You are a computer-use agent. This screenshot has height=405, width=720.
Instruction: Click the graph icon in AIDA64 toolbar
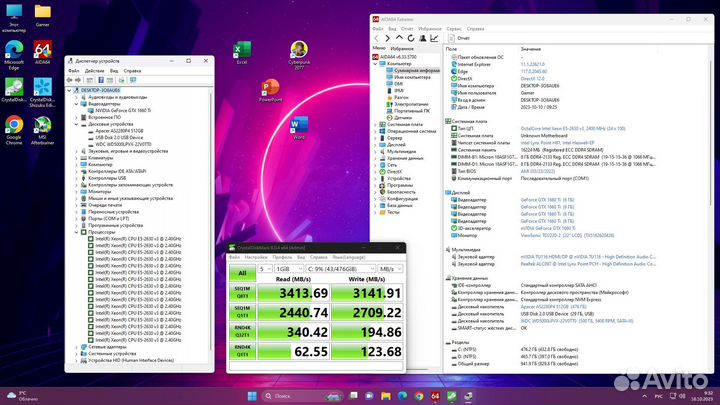434,38
